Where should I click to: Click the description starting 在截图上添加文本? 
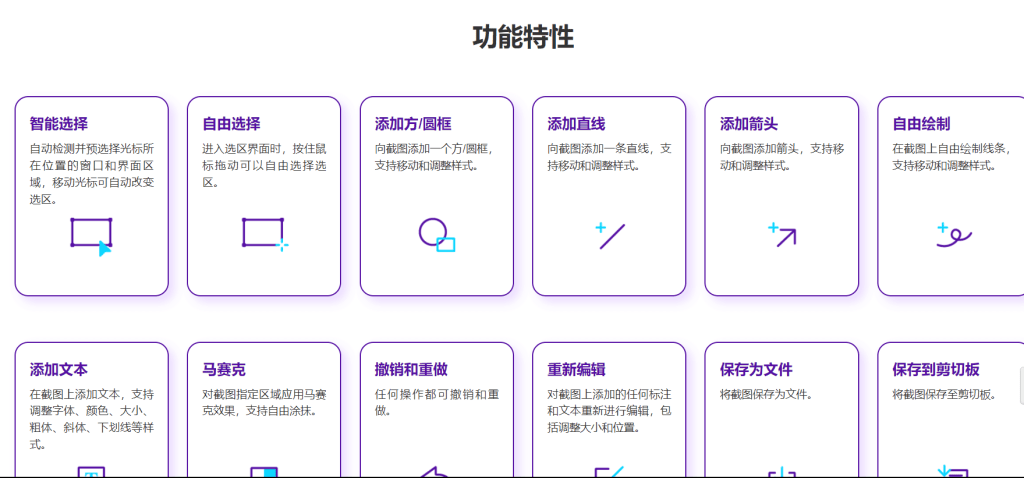tap(91, 419)
